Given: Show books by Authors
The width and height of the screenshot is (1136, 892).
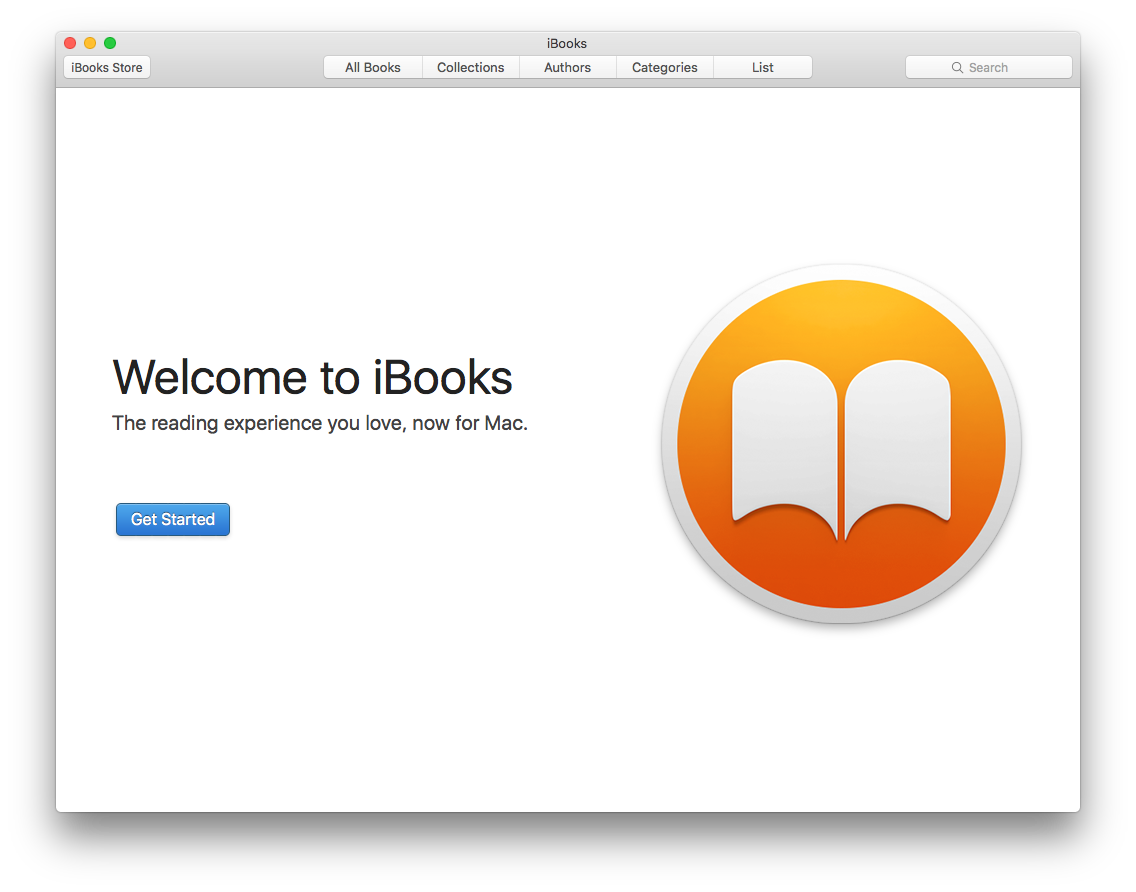Looking at the screenshot, I should point(567,67).
